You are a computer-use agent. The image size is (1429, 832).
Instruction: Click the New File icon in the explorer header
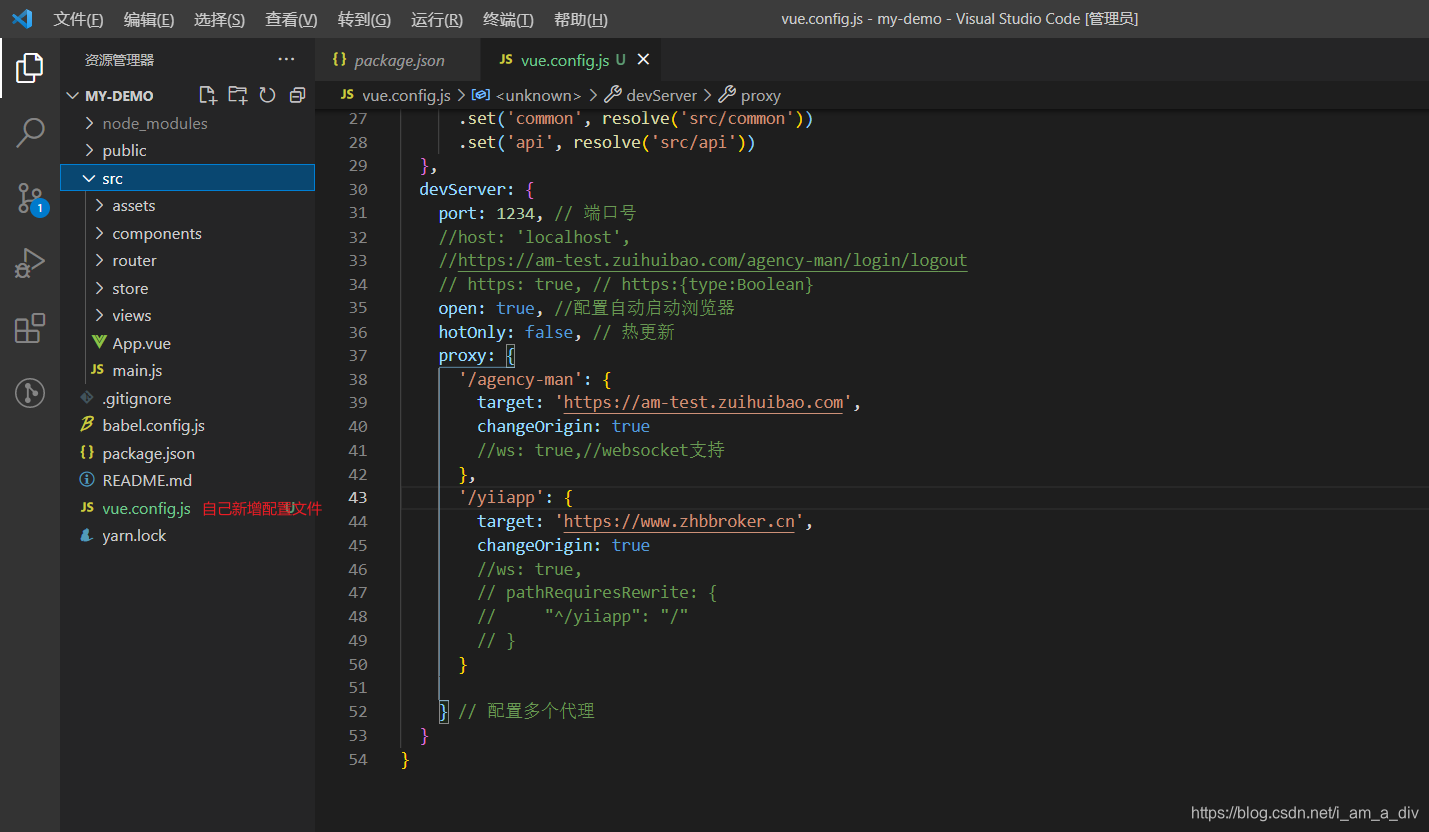click(x=208, y=95)
